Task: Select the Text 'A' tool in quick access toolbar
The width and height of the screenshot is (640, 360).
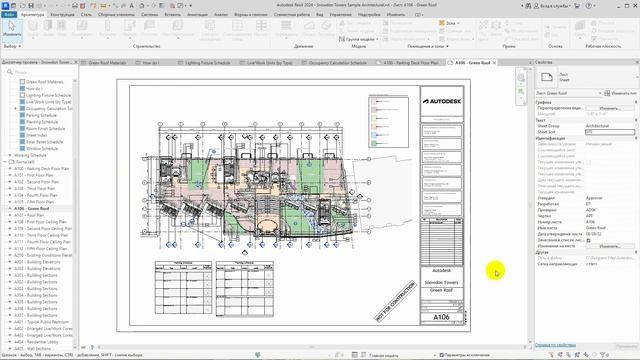Action: pyautogui.click(x=131, y=6)
